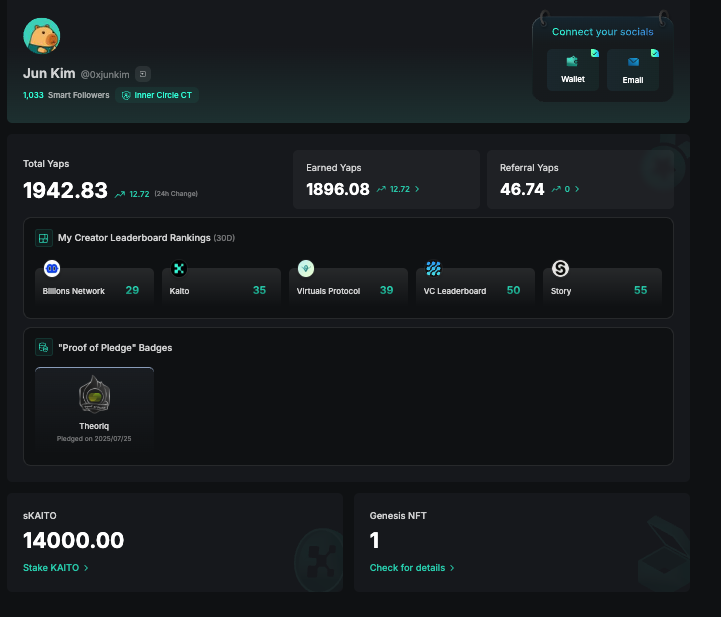Click the Billions Network logo icon
The width and height of the screenshot is (721, 617).
click(x=52, y=269)
